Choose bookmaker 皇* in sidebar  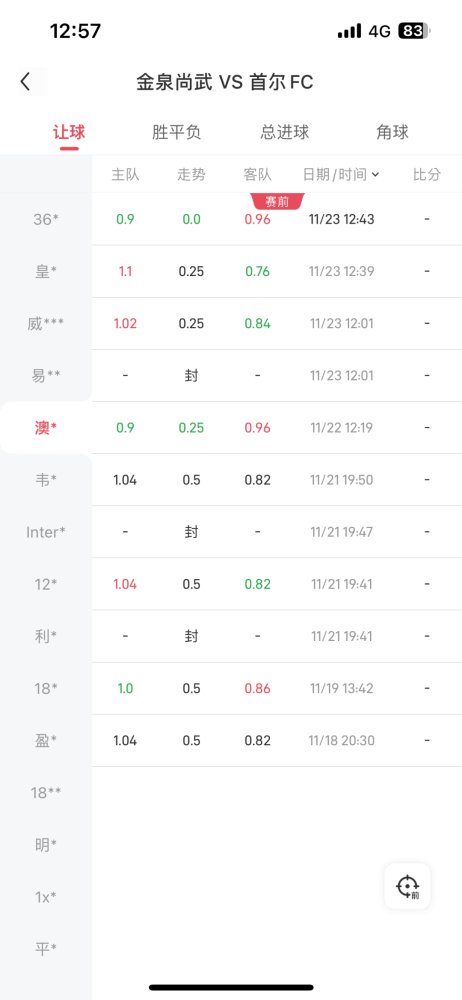click(46, 272)
